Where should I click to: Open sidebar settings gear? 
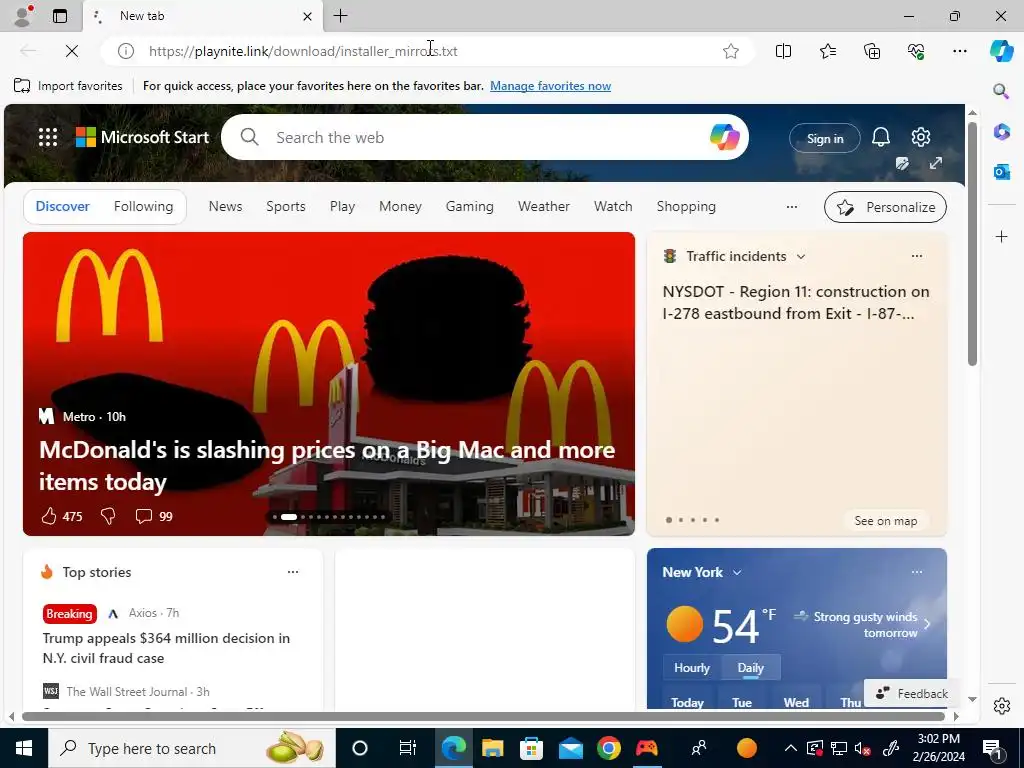click(x=1002, y=706)
